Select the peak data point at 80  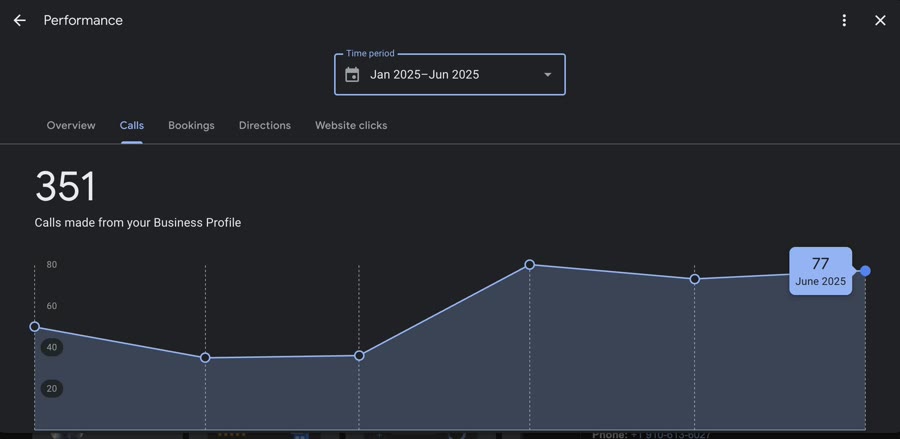529,265
